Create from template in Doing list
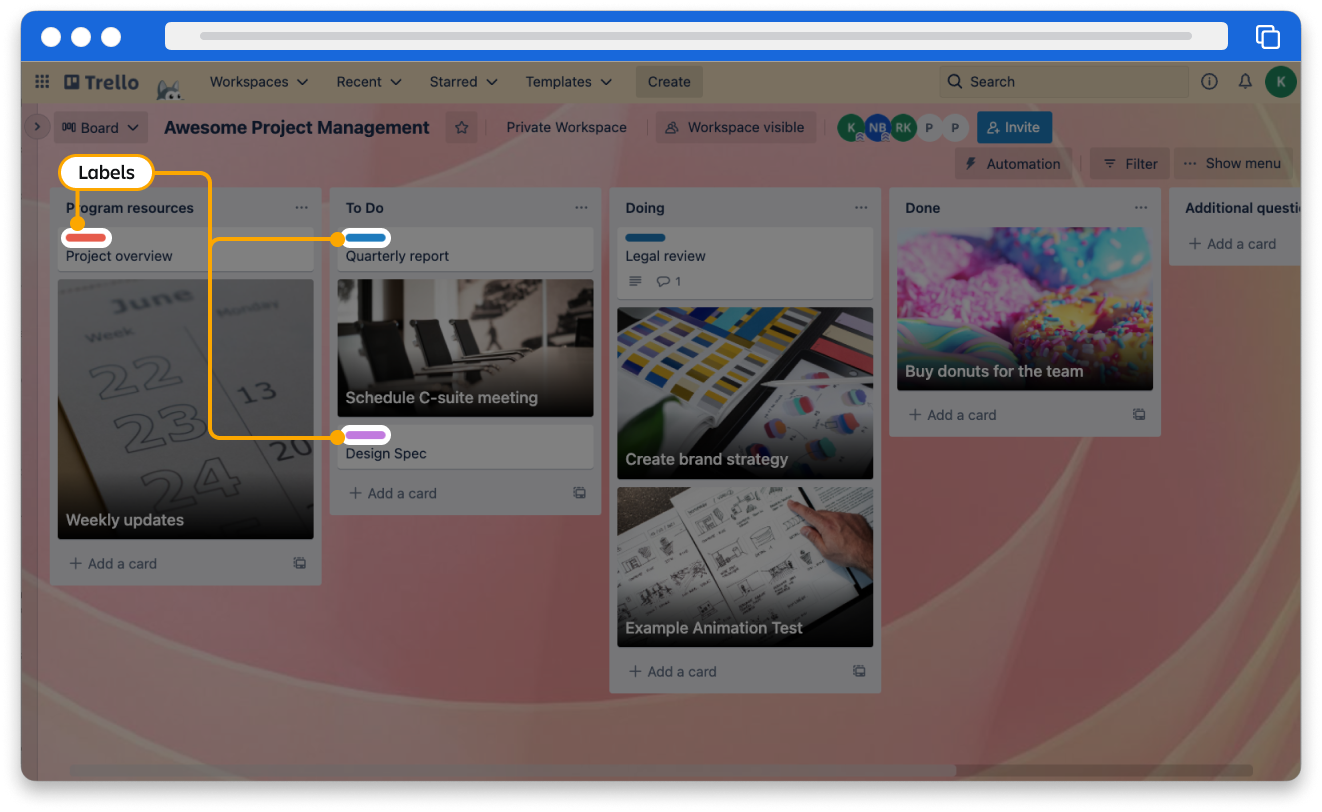The image size is (1322, 812). click(860, 672)
